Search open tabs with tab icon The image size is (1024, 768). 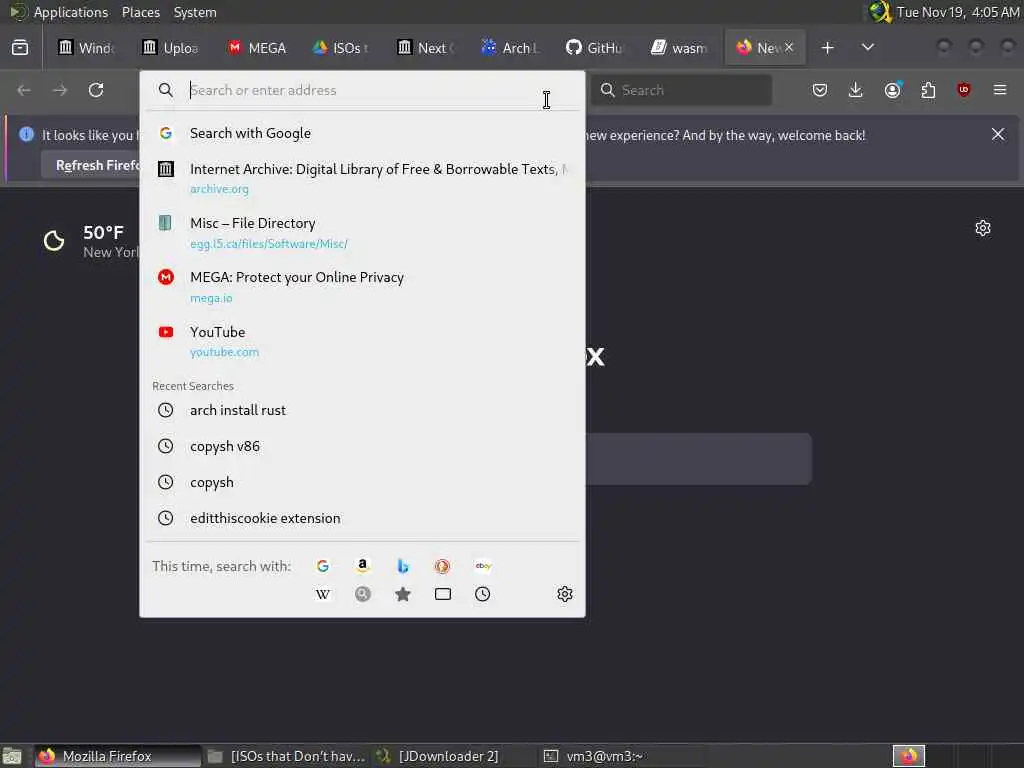443,594
